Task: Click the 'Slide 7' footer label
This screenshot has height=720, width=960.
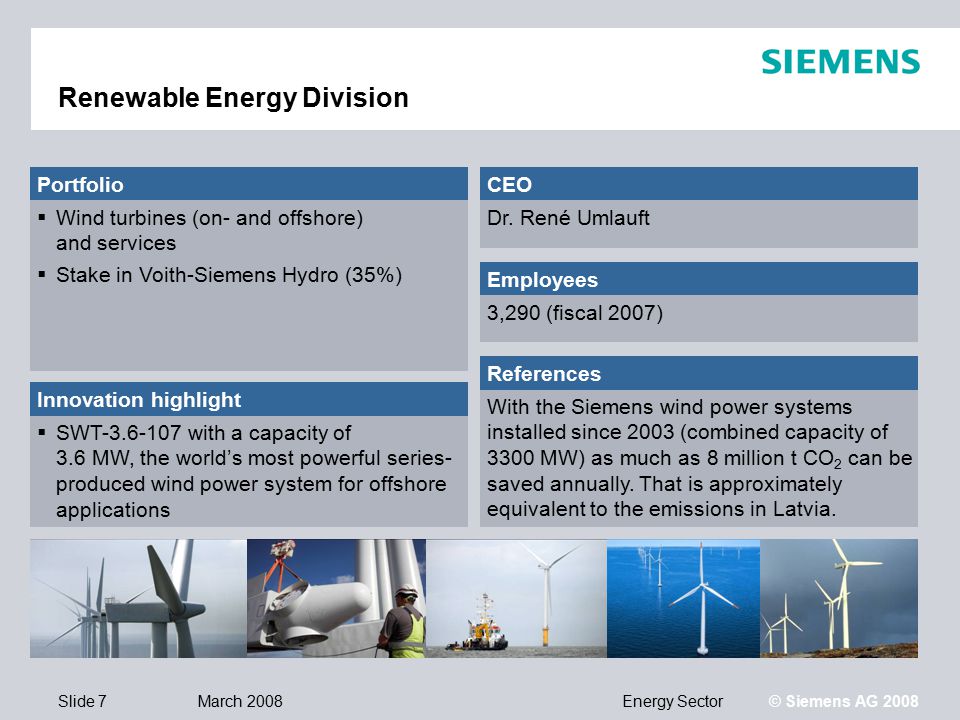Action: 82,701
